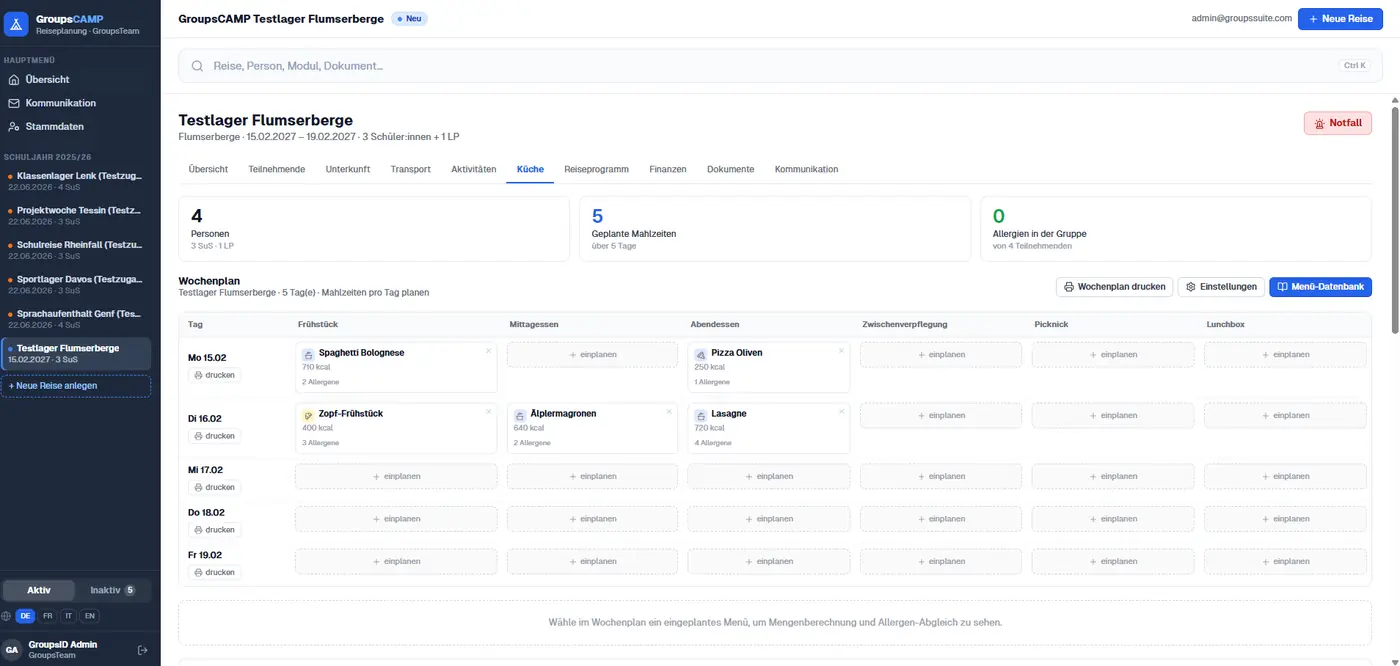
Task: Open Stammdaten in the sidebar
Action: coord(55,127)
